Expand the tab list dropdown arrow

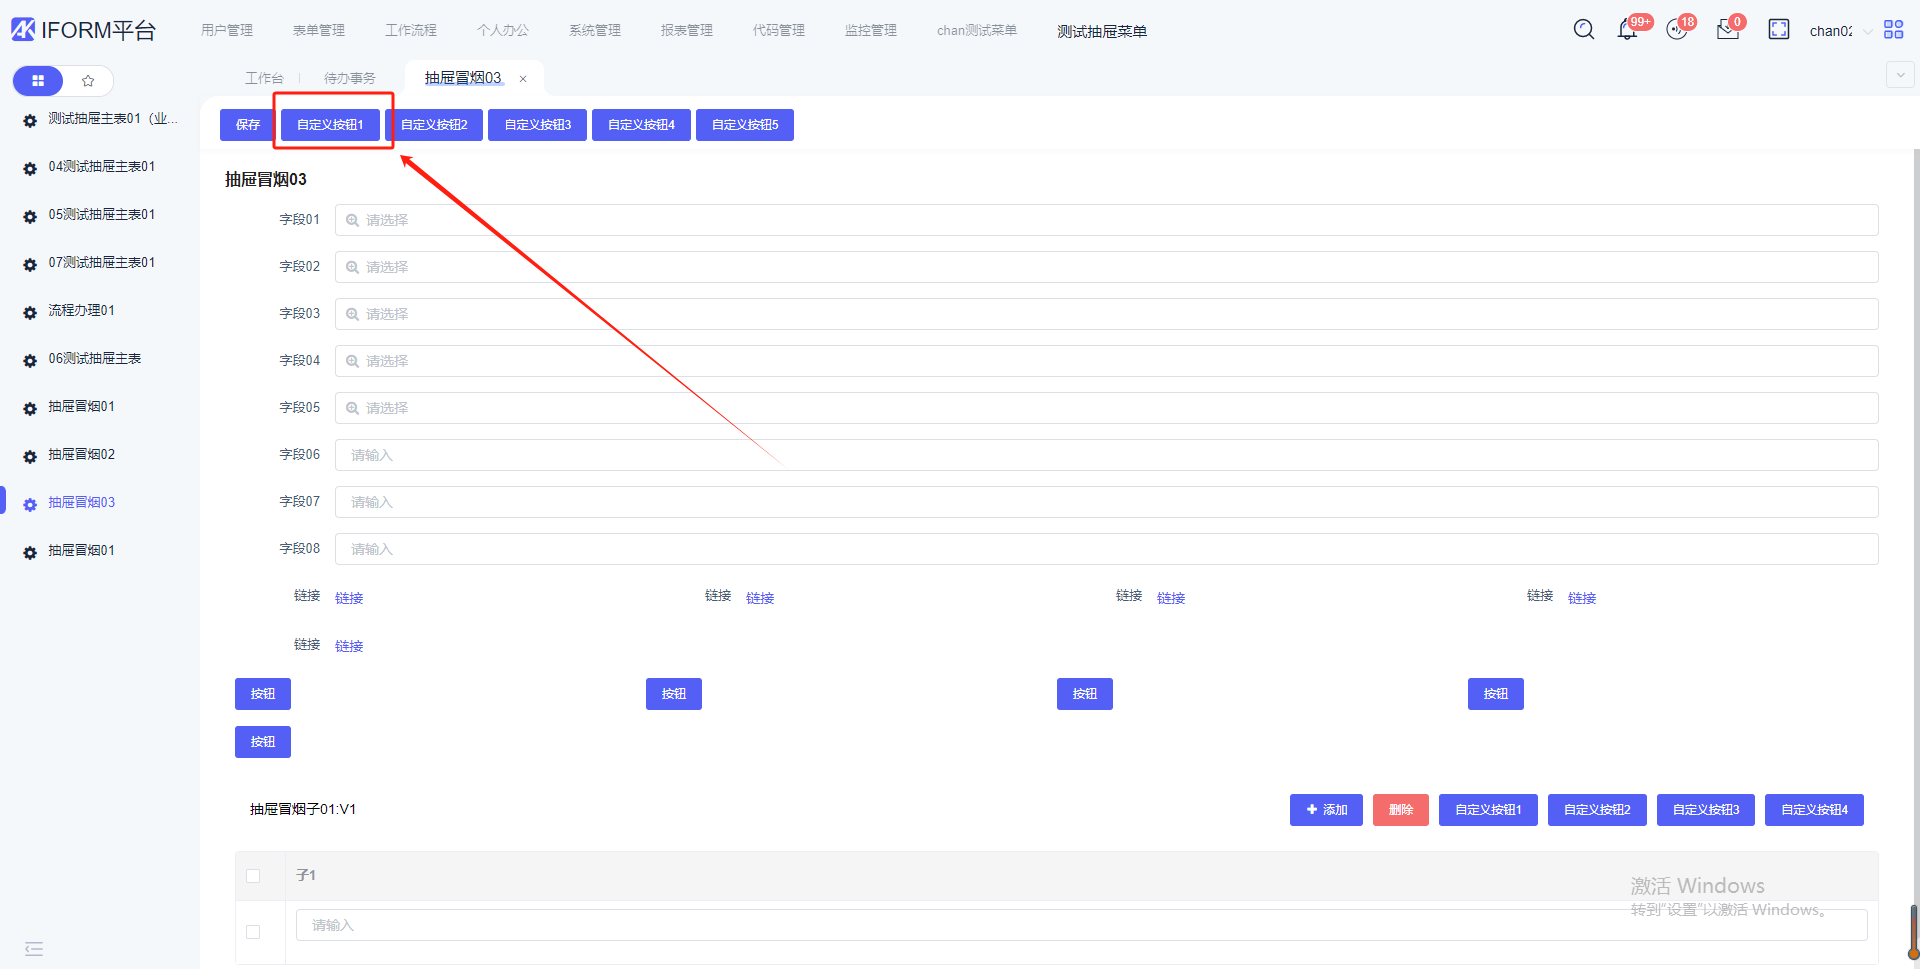click(1899, 76)
